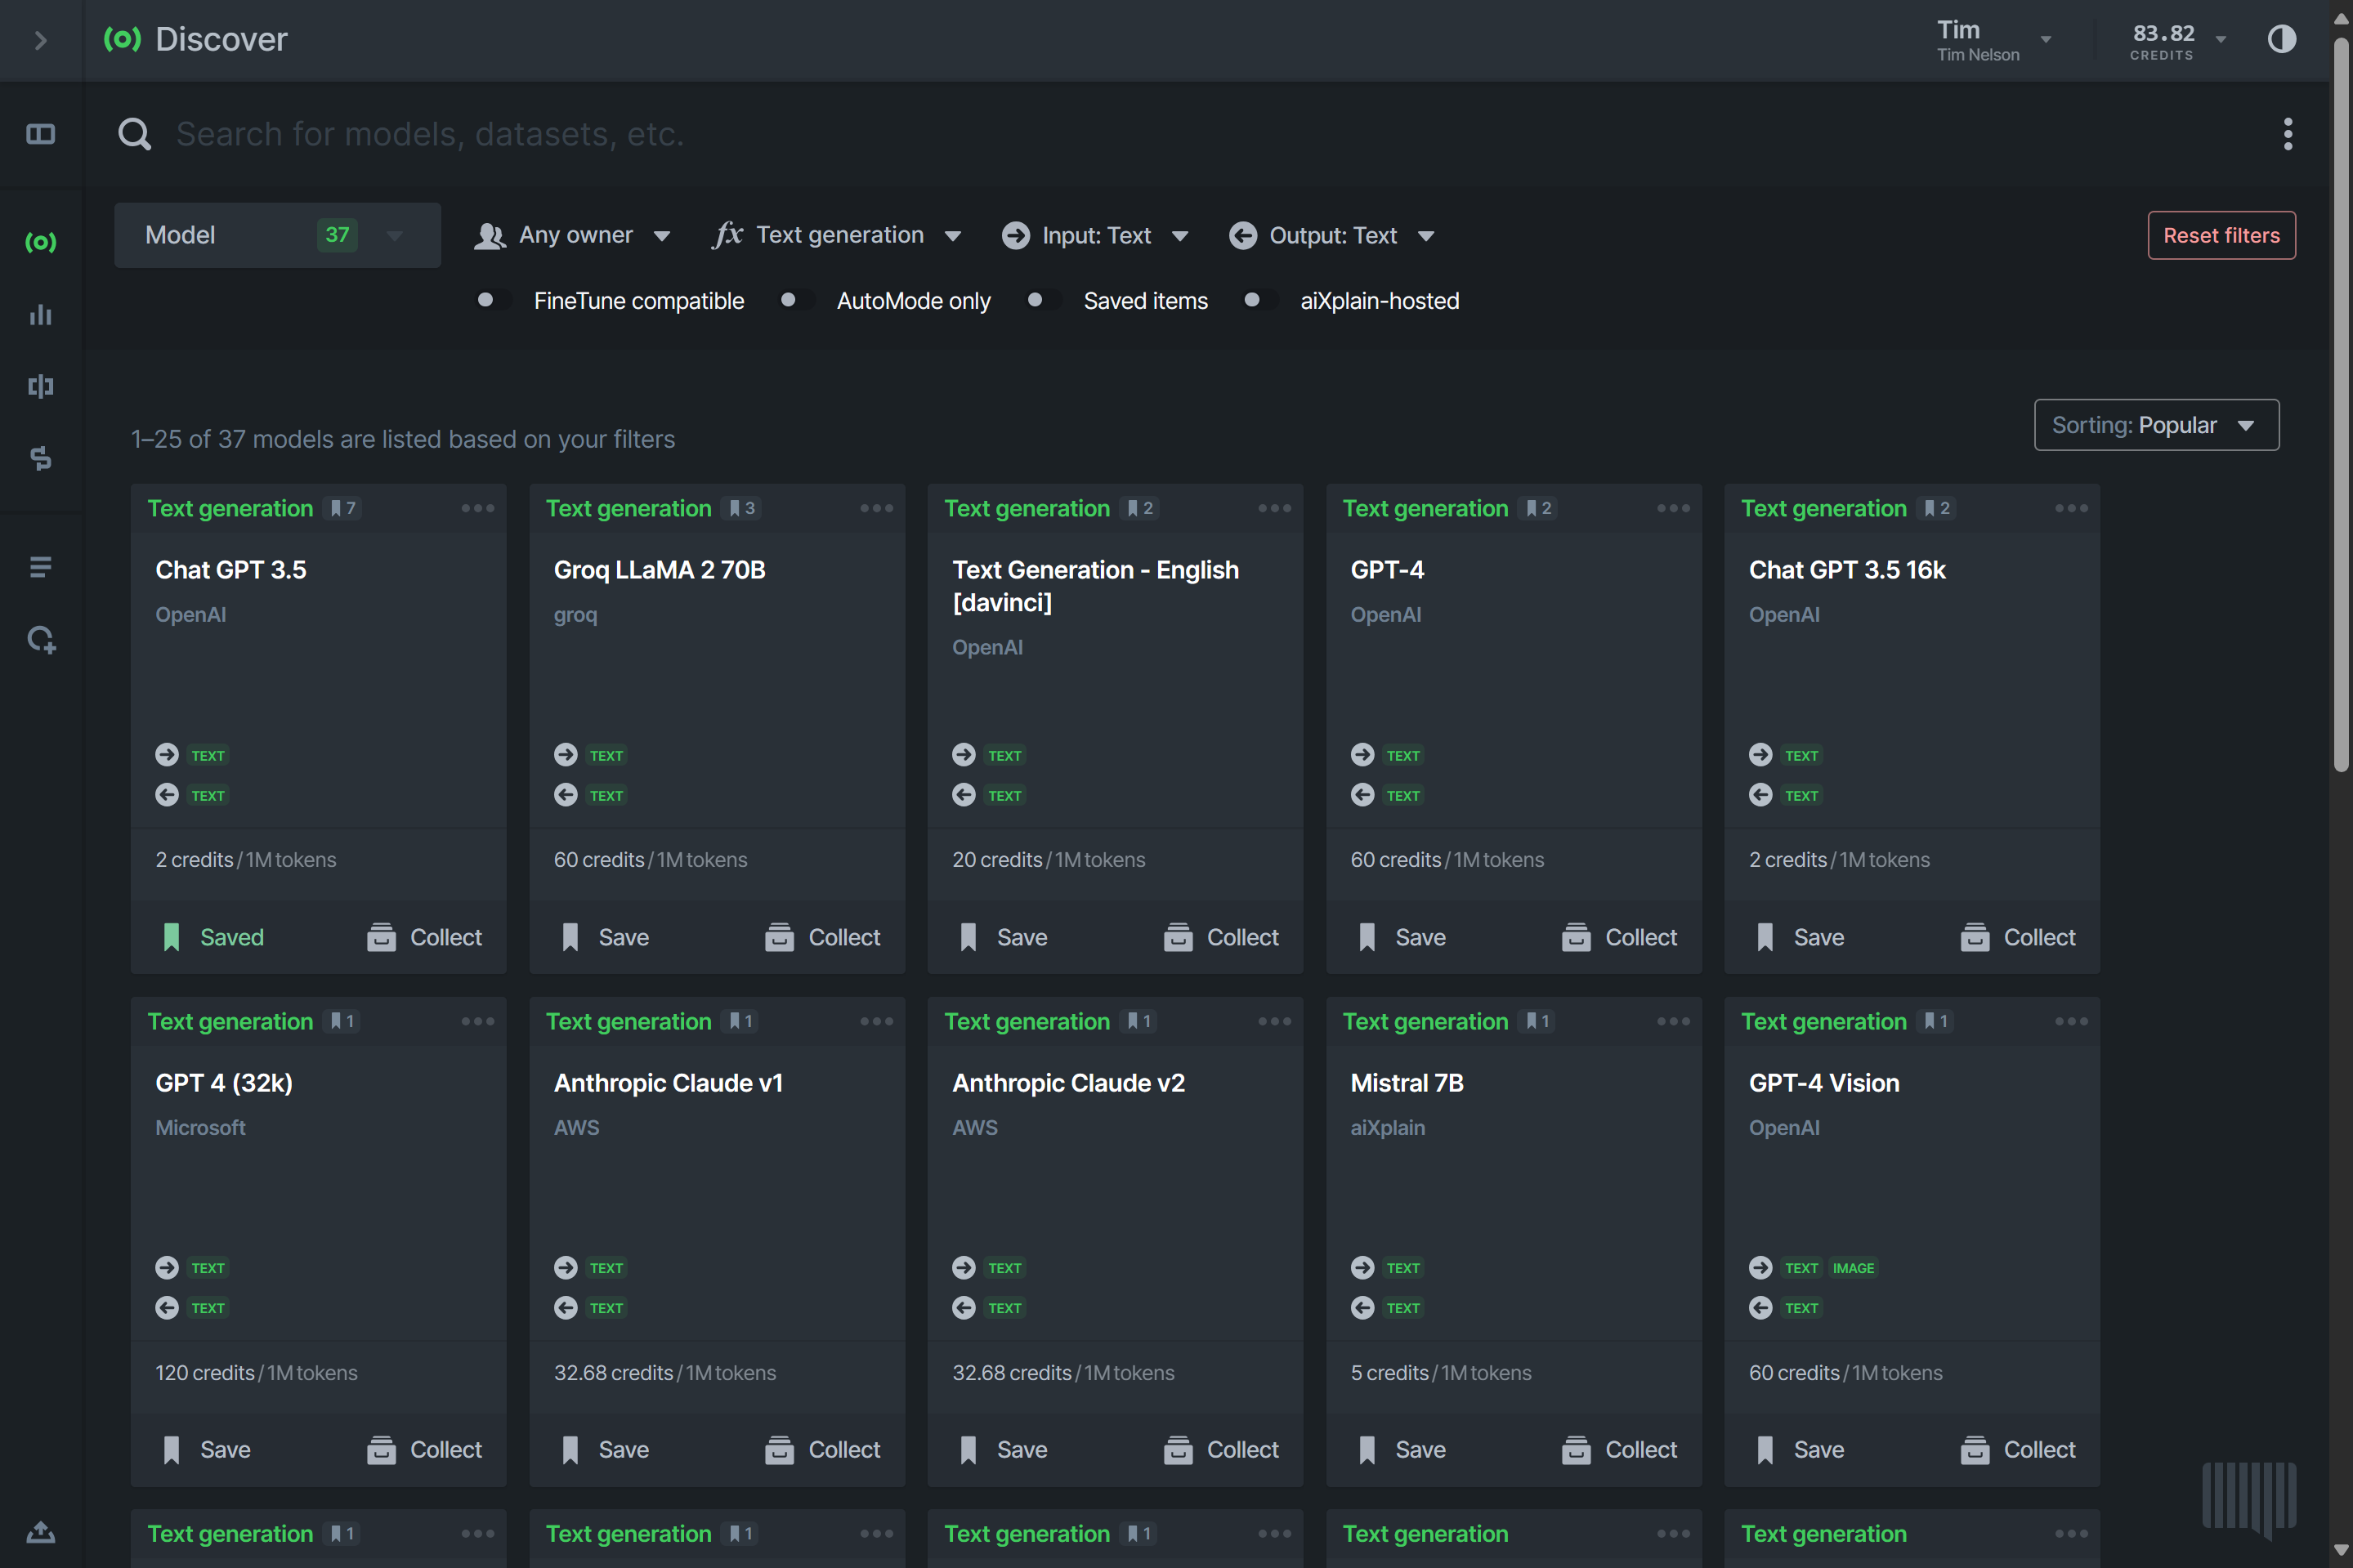Image resolution: width=2353 pixels, height=1568 pixels.
Task: Toggle the dark/light theme contrast icon
Action: [x=2281, y=39]
